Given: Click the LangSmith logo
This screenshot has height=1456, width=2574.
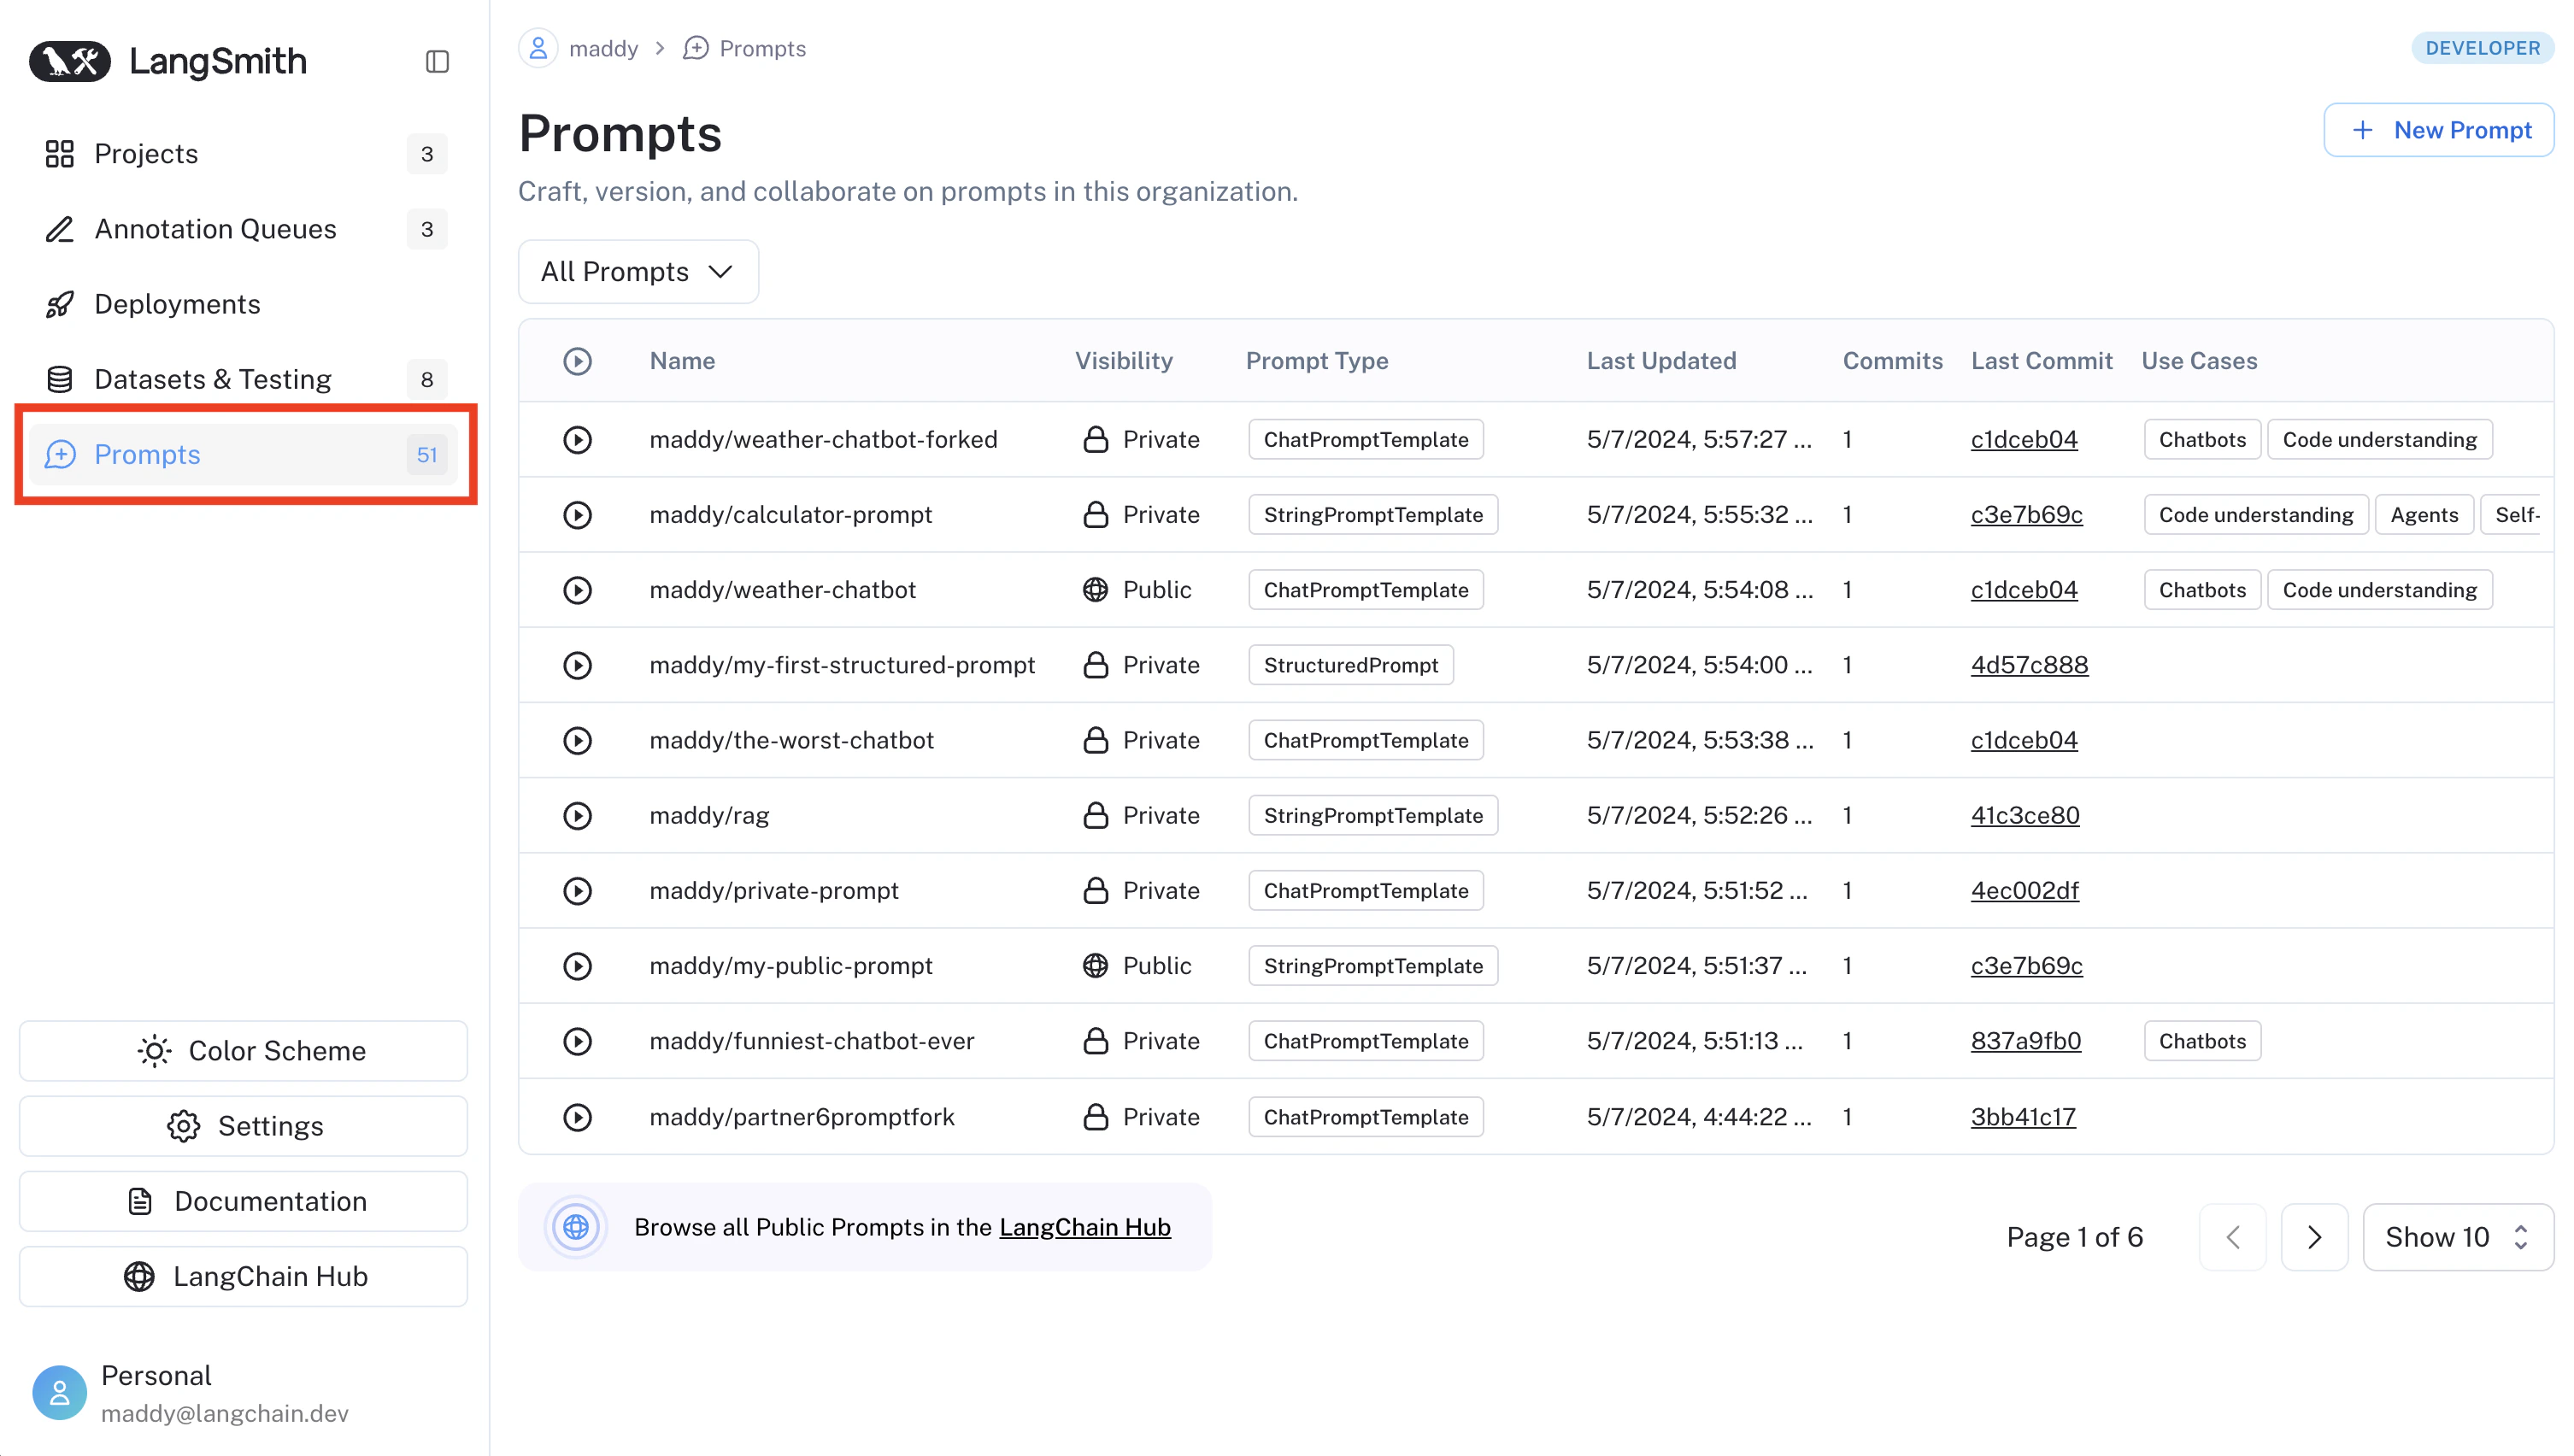Looking at the screenshot, I should 168,62.
